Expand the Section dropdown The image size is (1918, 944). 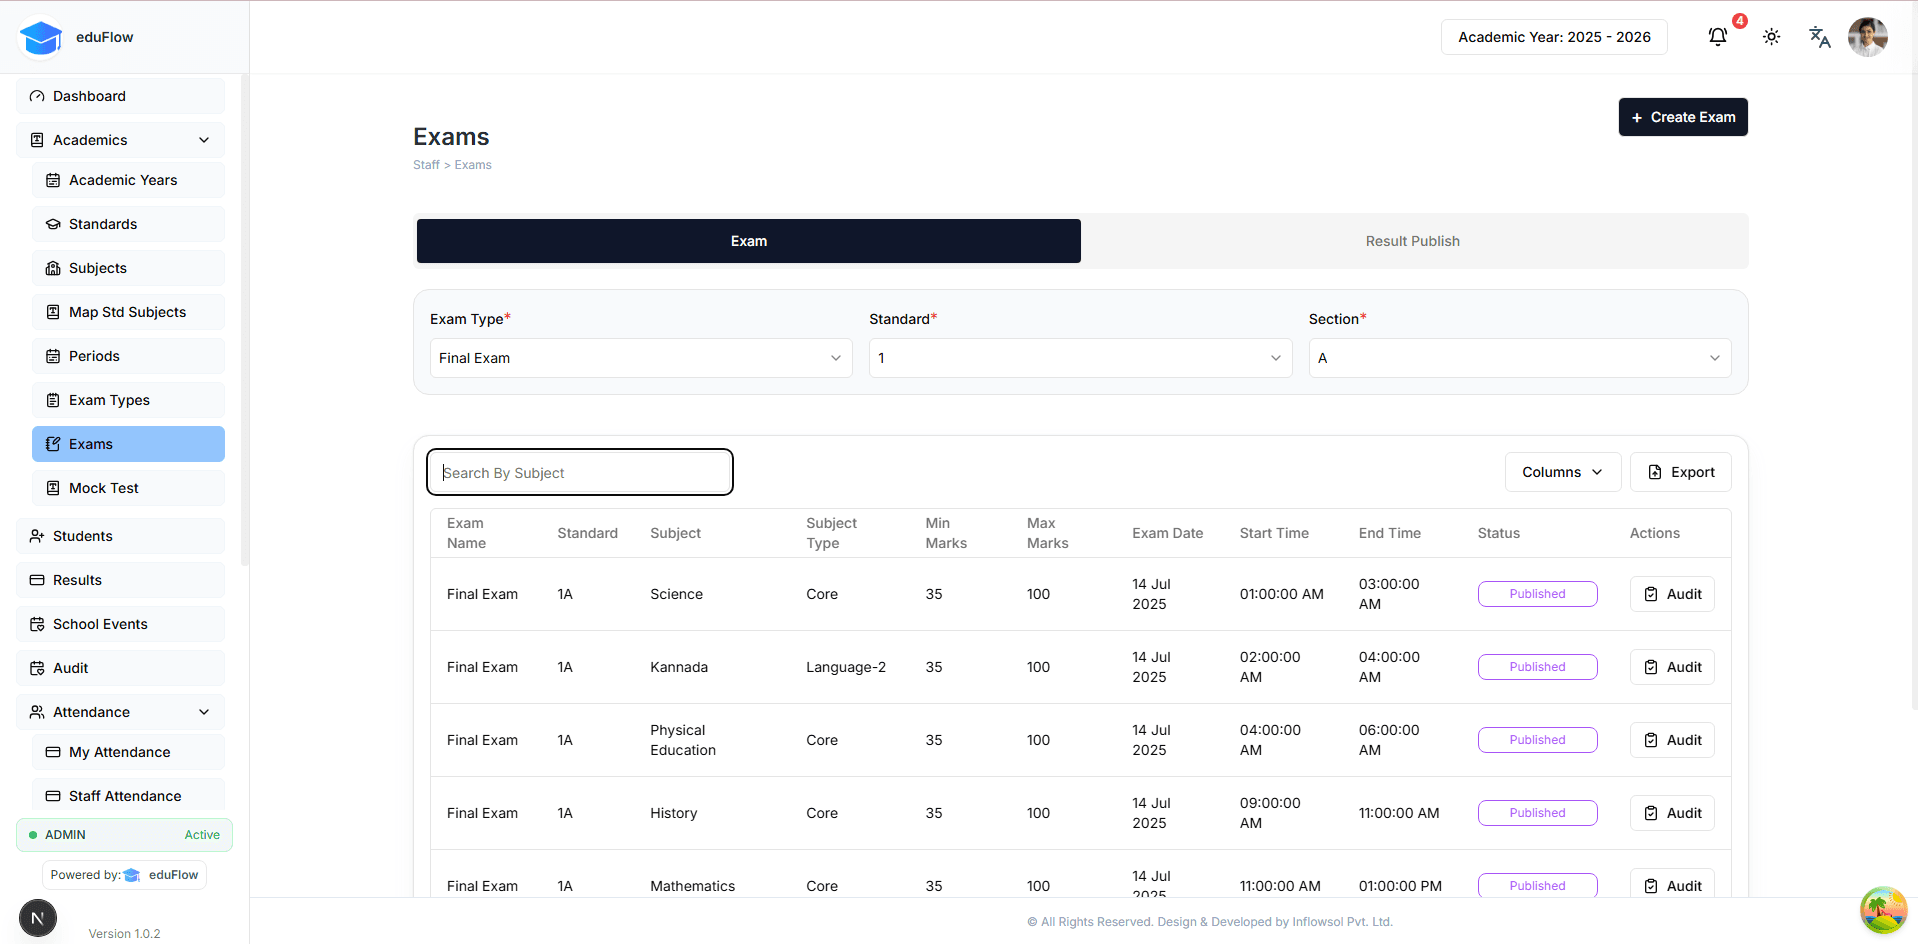[1519, 358]
